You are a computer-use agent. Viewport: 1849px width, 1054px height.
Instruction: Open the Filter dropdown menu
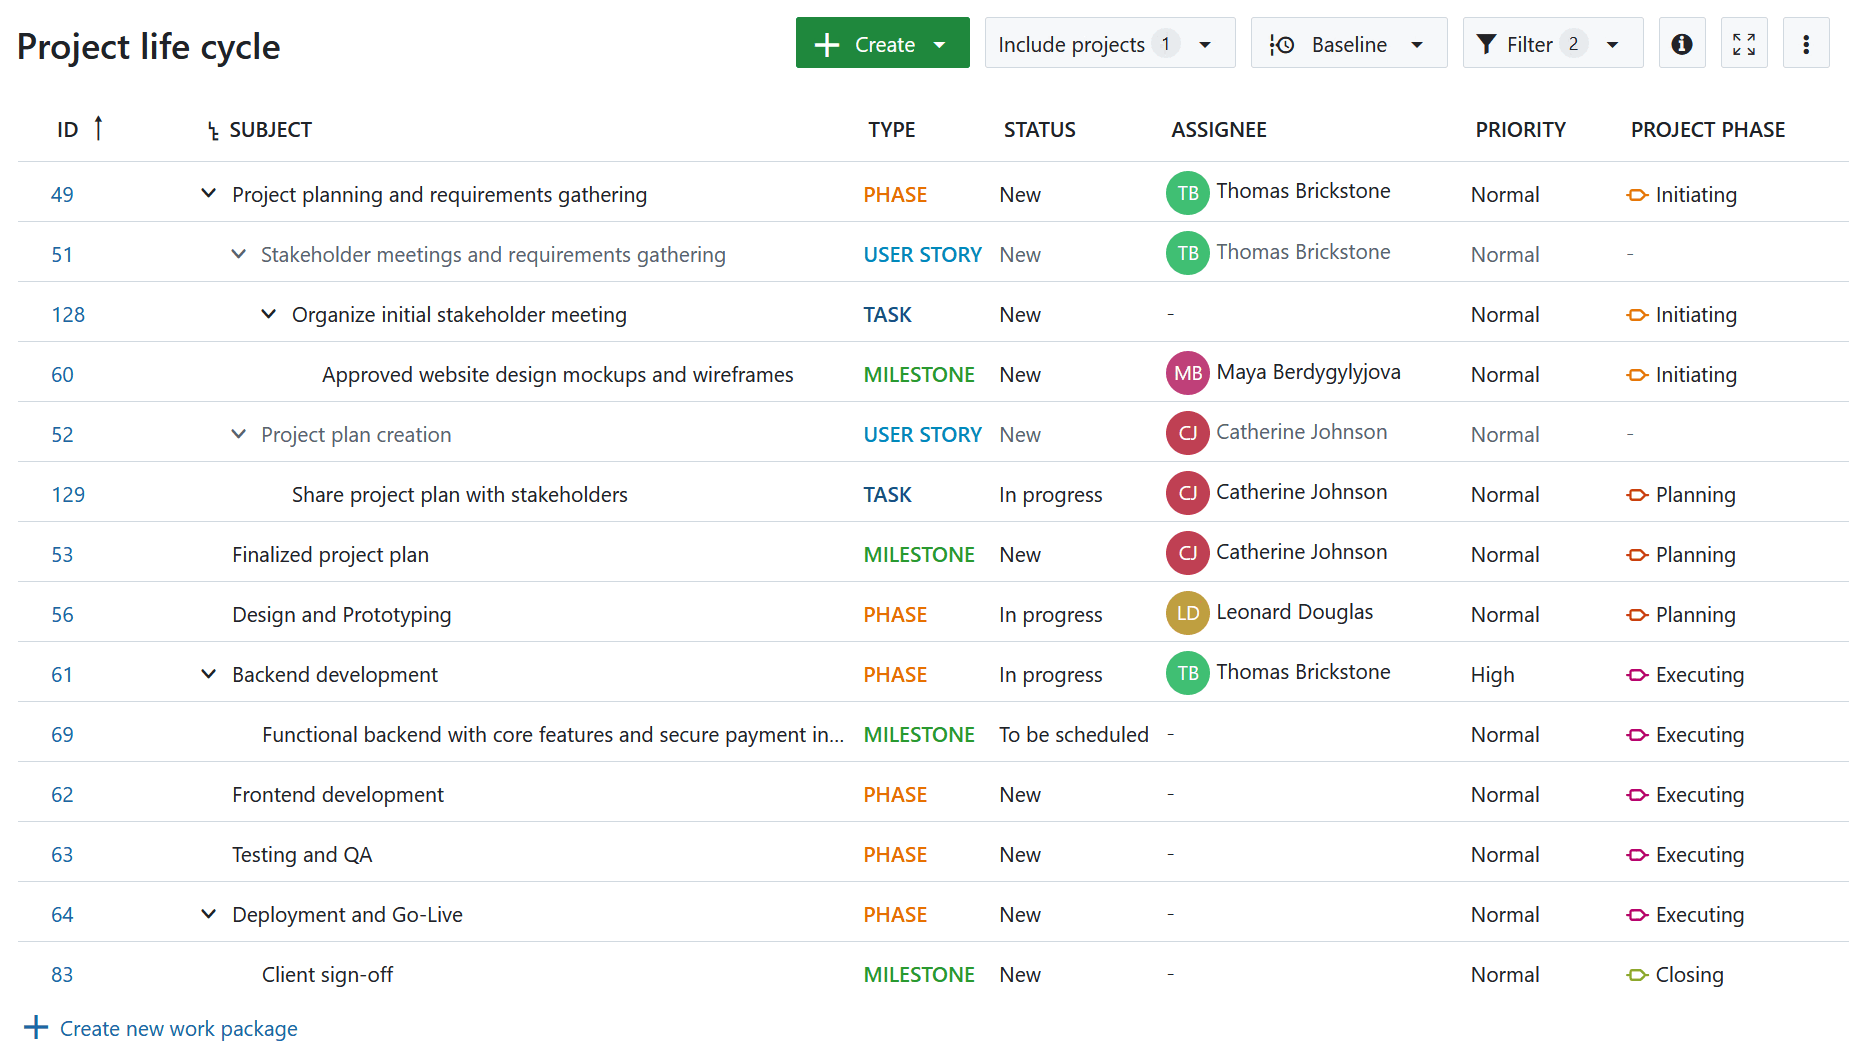(1611, 43)
